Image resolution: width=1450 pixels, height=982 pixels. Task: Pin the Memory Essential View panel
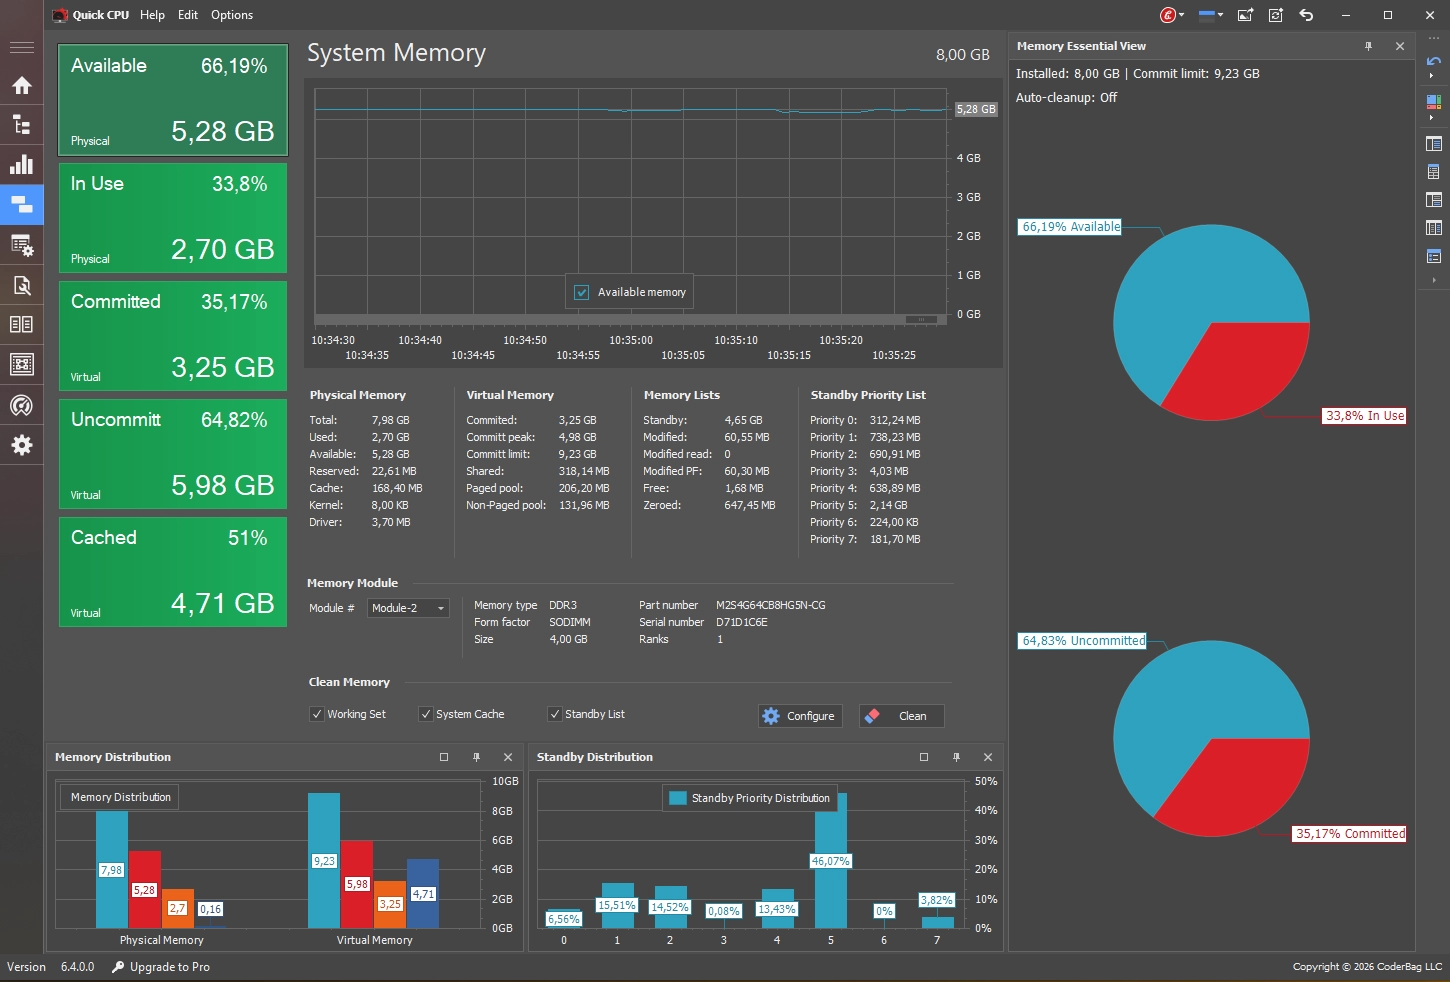tap(1368, 46)
